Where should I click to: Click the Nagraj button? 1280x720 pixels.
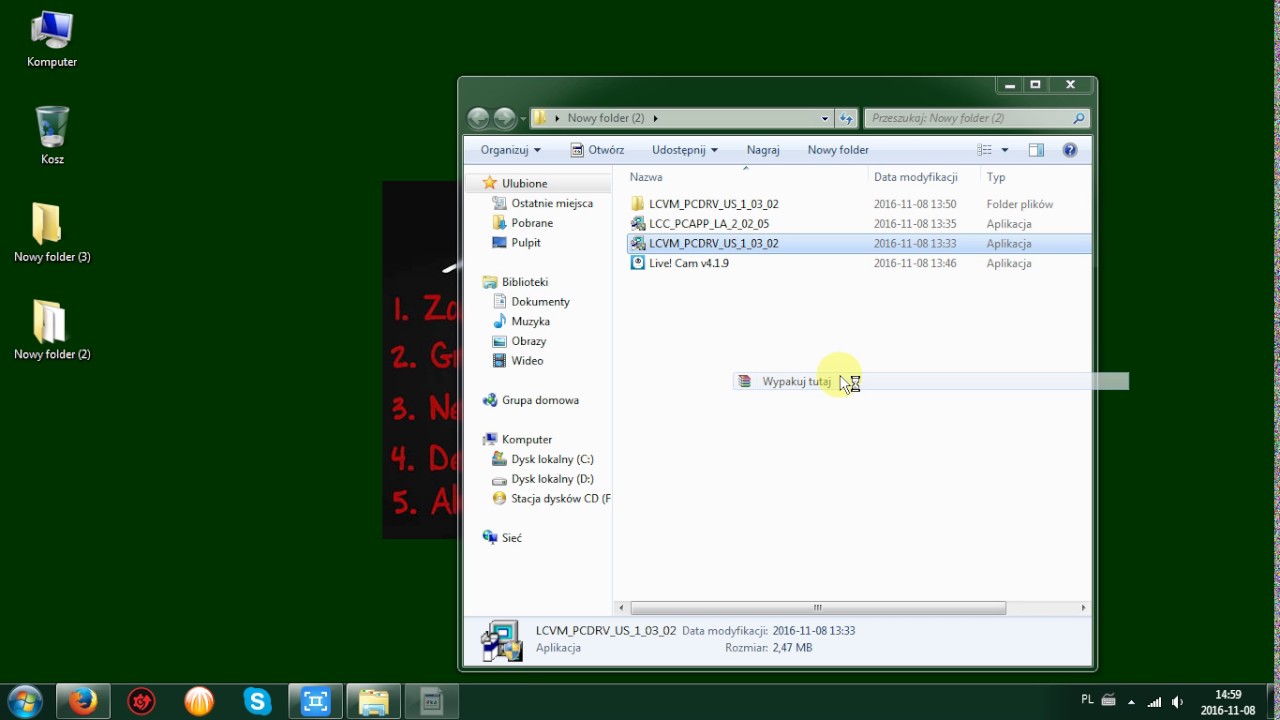click(763, 150)
